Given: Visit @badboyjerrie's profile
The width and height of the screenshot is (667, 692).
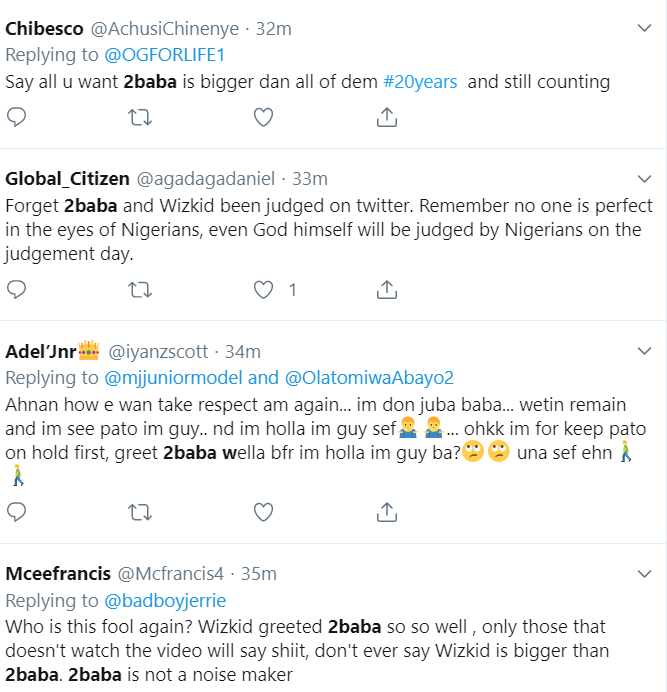Looking at the screenshot, I should pos(166,600).
